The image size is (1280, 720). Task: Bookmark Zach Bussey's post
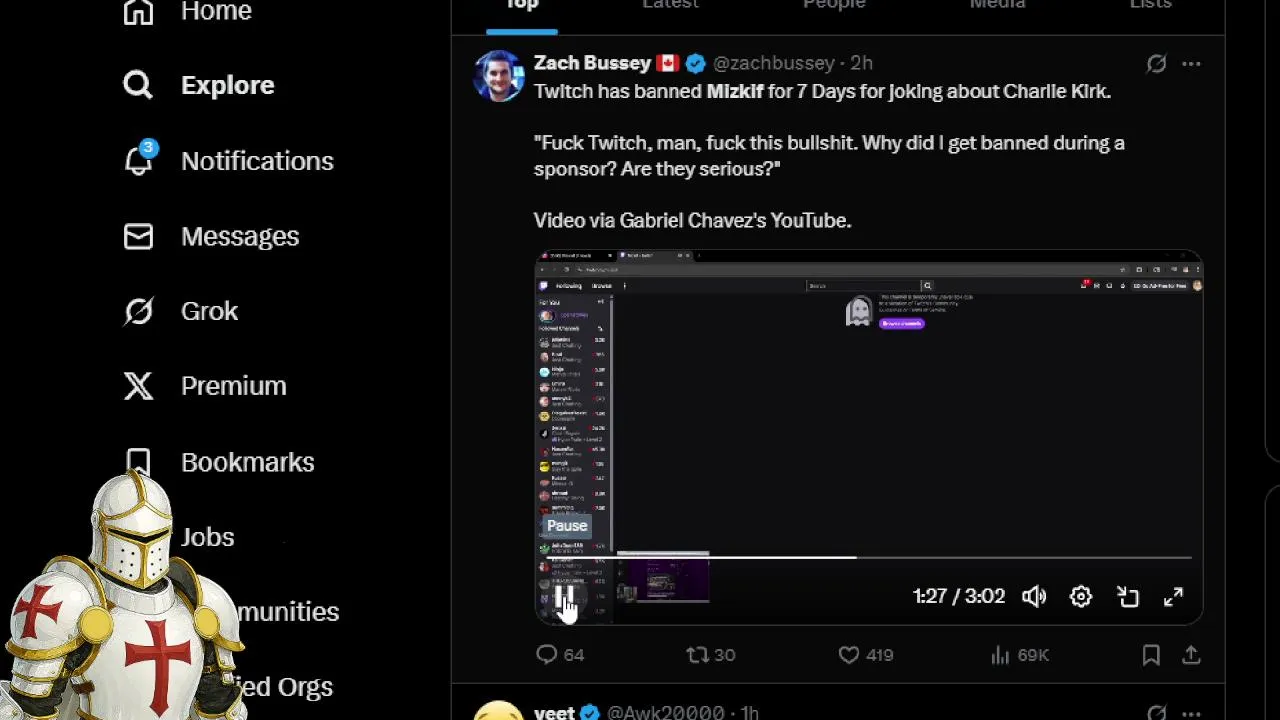coord(1151,655)
